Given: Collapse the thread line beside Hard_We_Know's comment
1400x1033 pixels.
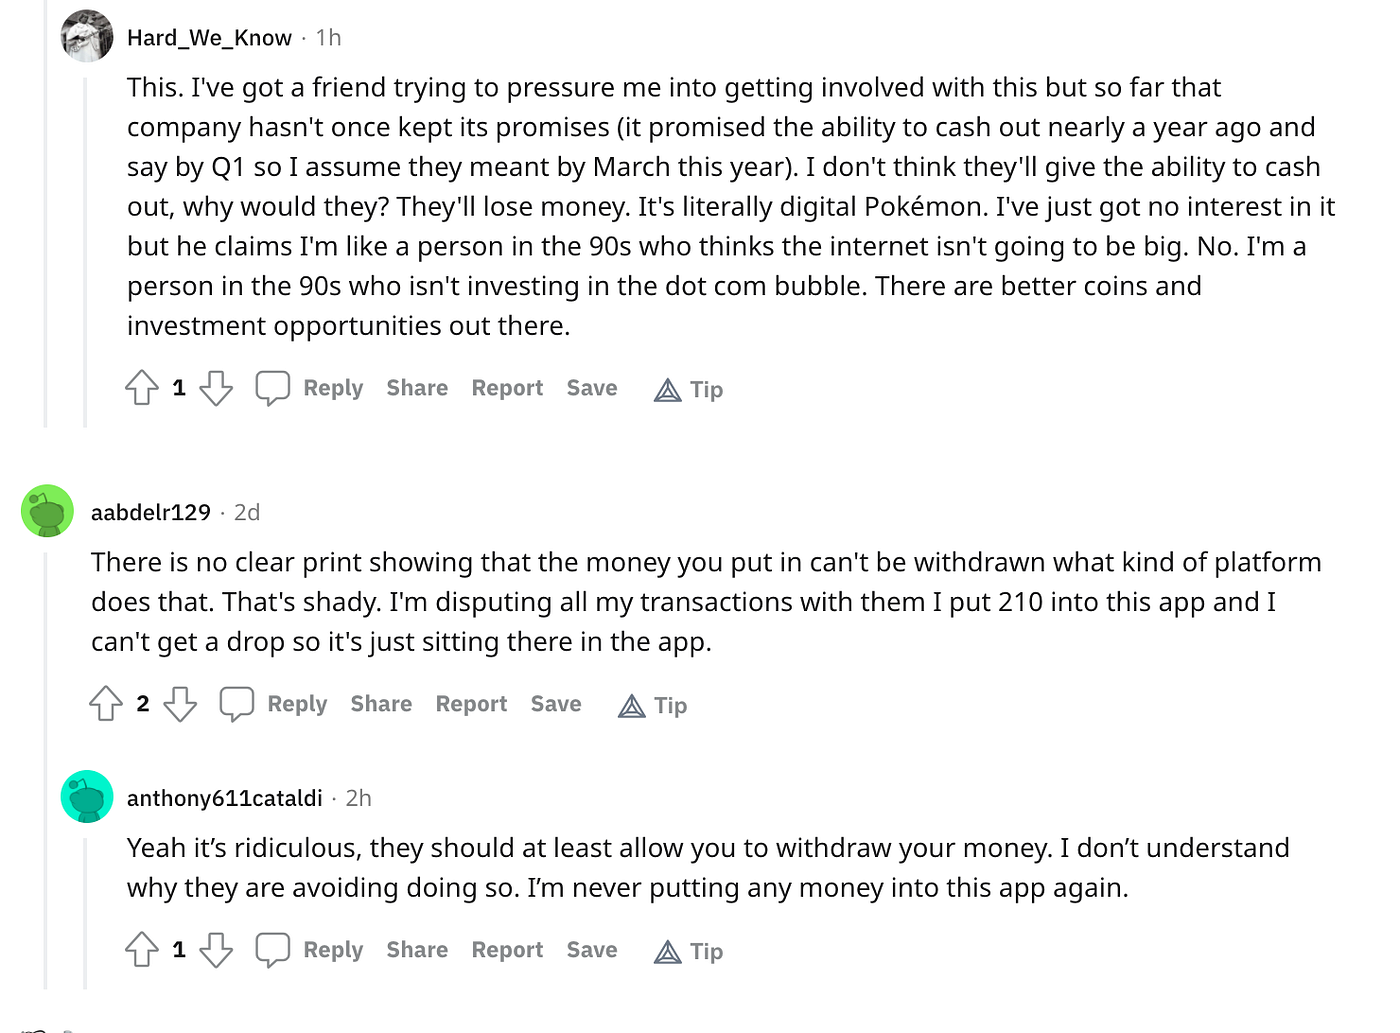Looking at the screenshot, I should coord(85,252).
